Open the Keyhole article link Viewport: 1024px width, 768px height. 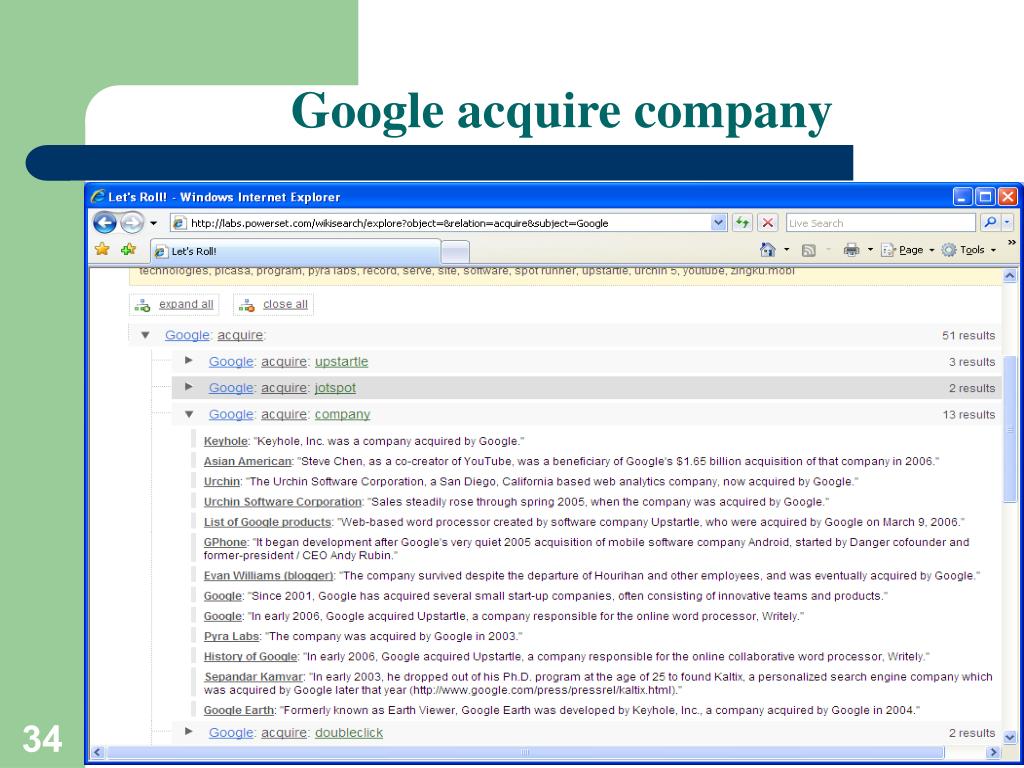225,441
